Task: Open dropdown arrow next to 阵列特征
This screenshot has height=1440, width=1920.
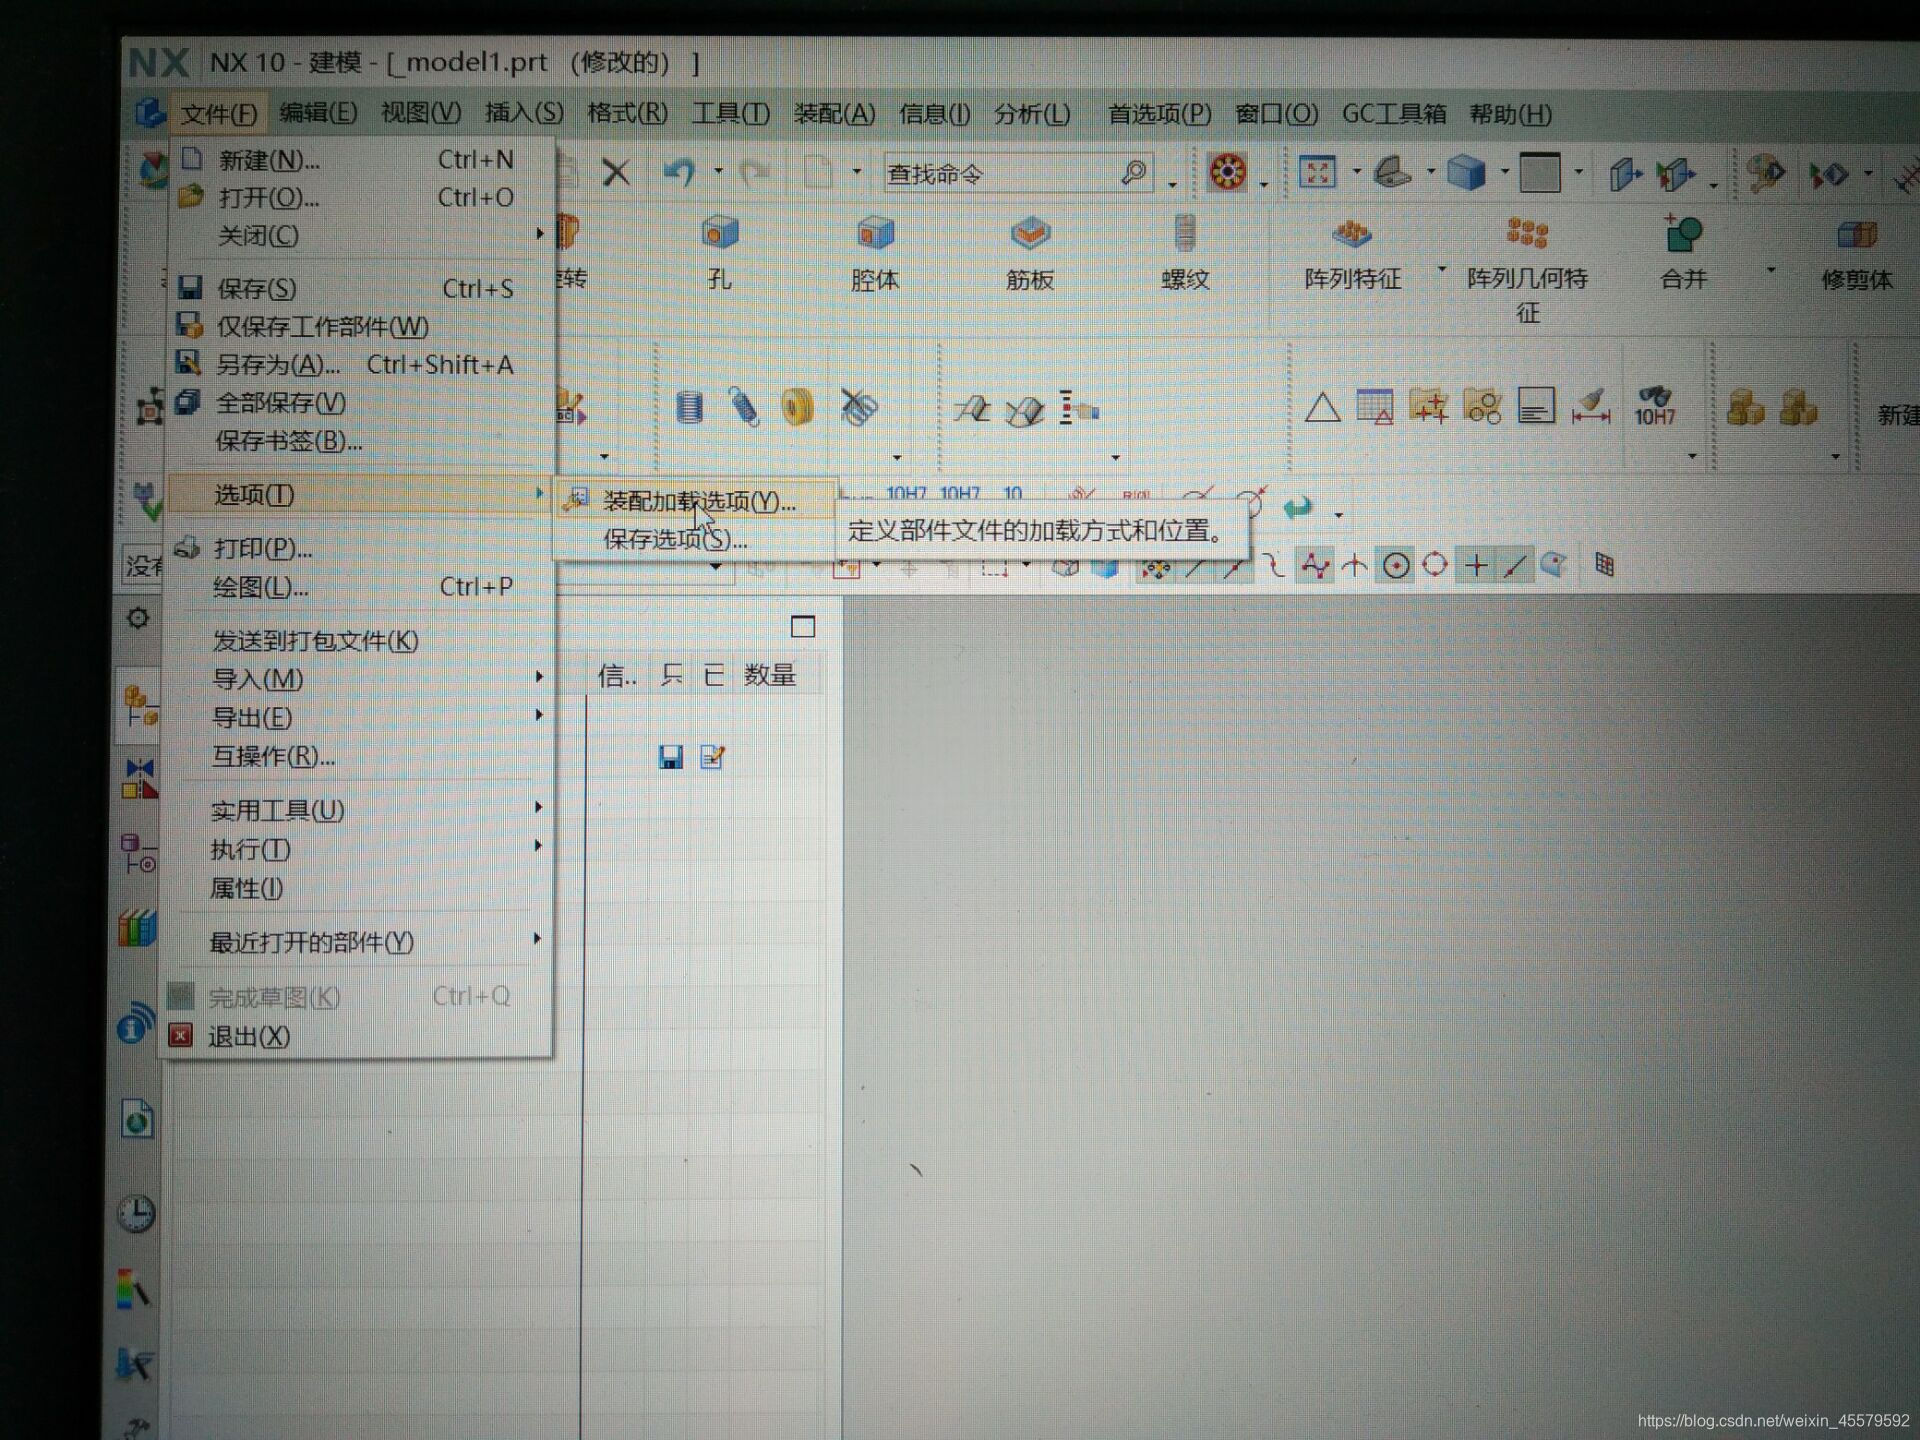Action: 1441,268
